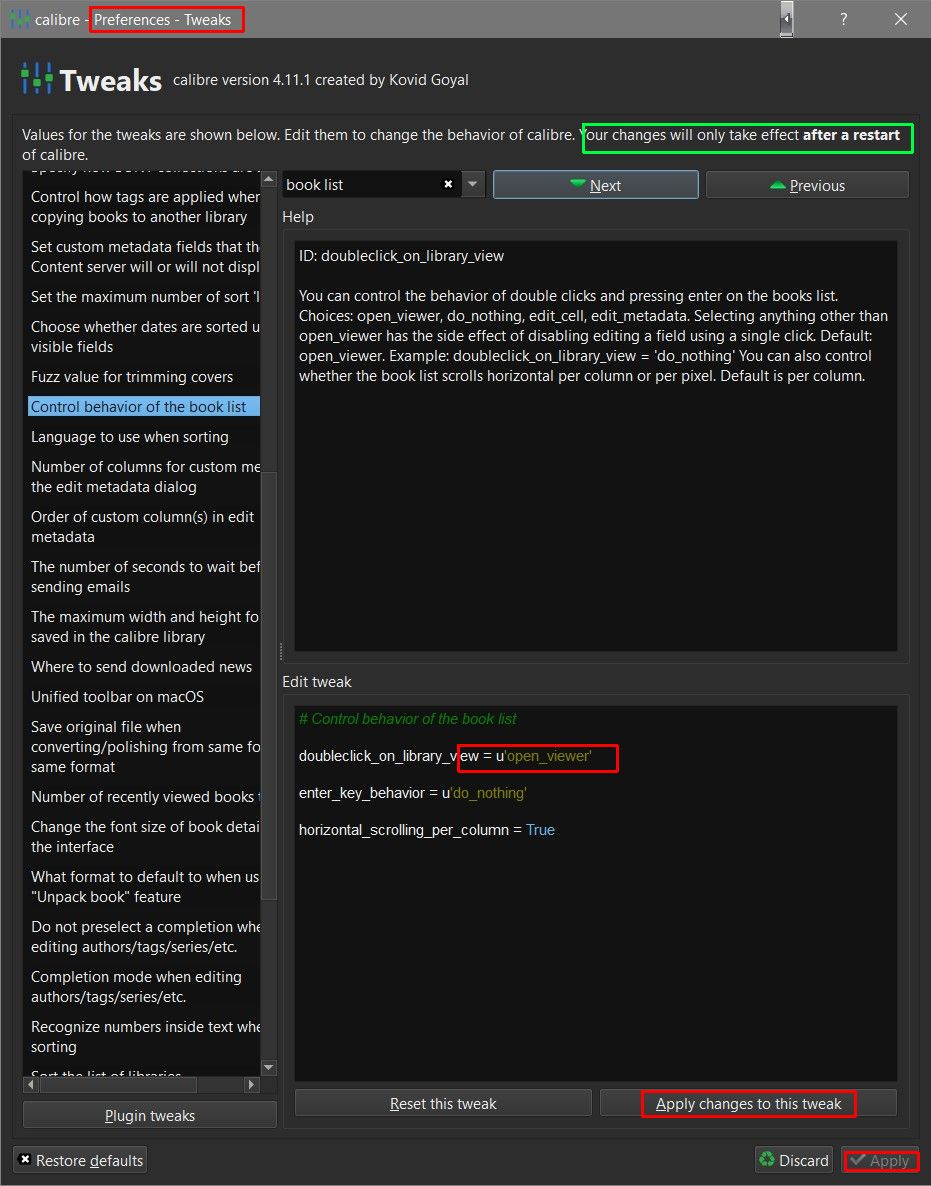Click horizontal scrollbar left arrow of tweaks list
Image resolution: width=931 pixels, height=1186 pixels.
[31, 1085]
